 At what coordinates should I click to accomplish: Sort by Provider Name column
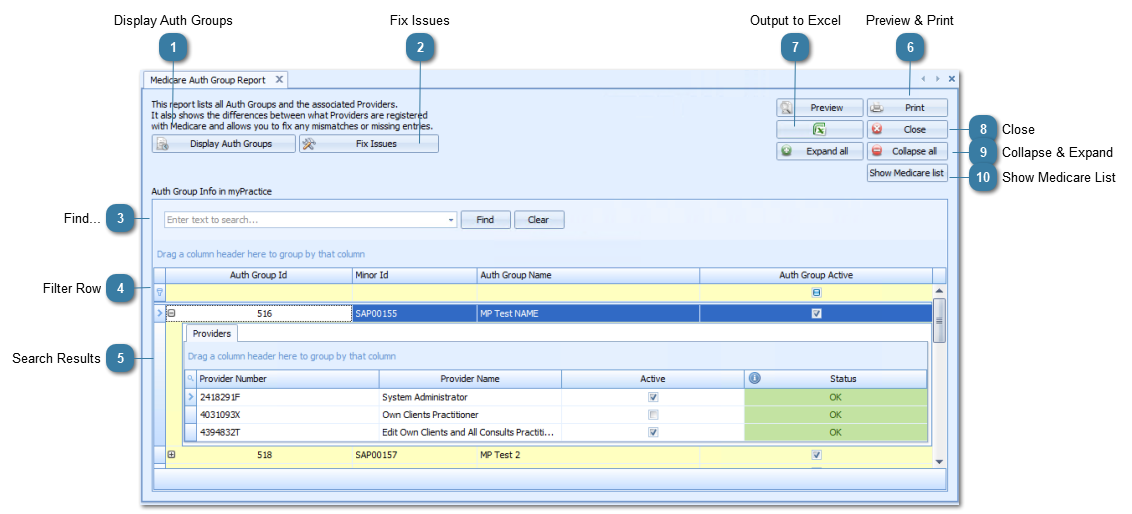pos(470,379)
